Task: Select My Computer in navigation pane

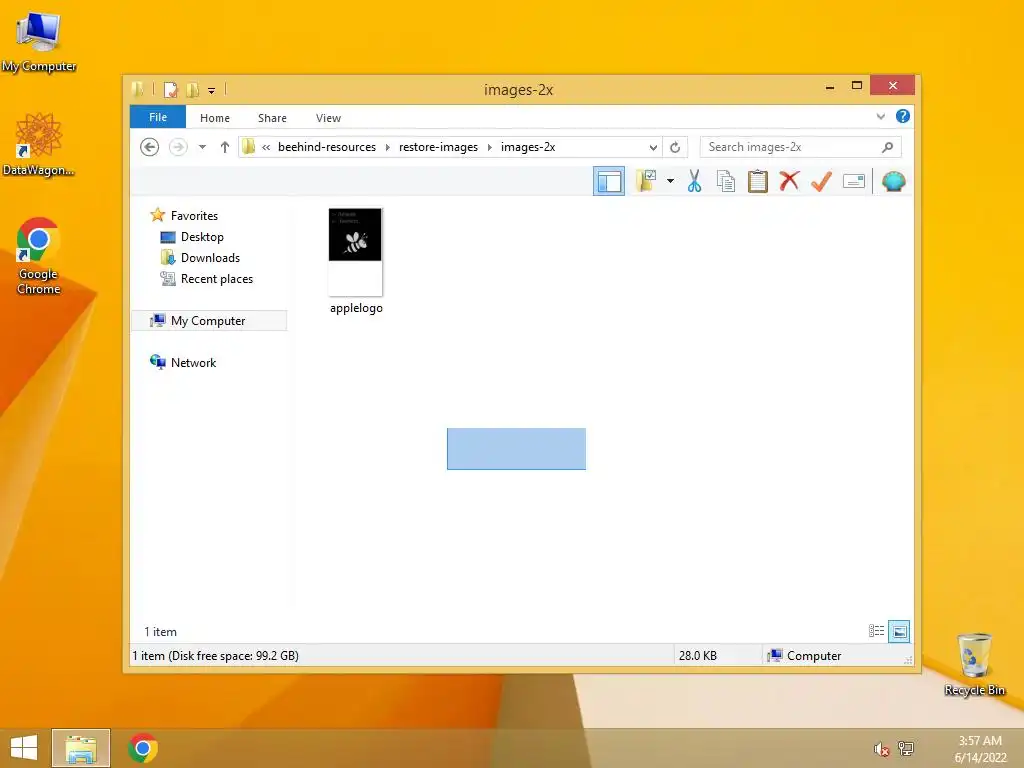Action: coord(208,321)
